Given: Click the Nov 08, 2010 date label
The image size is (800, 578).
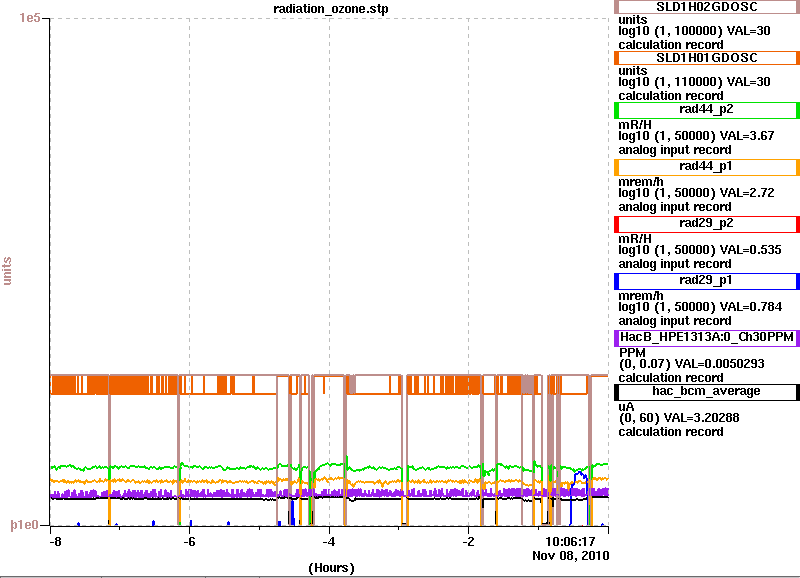Looking at the screenshot, I should (570, 556).
